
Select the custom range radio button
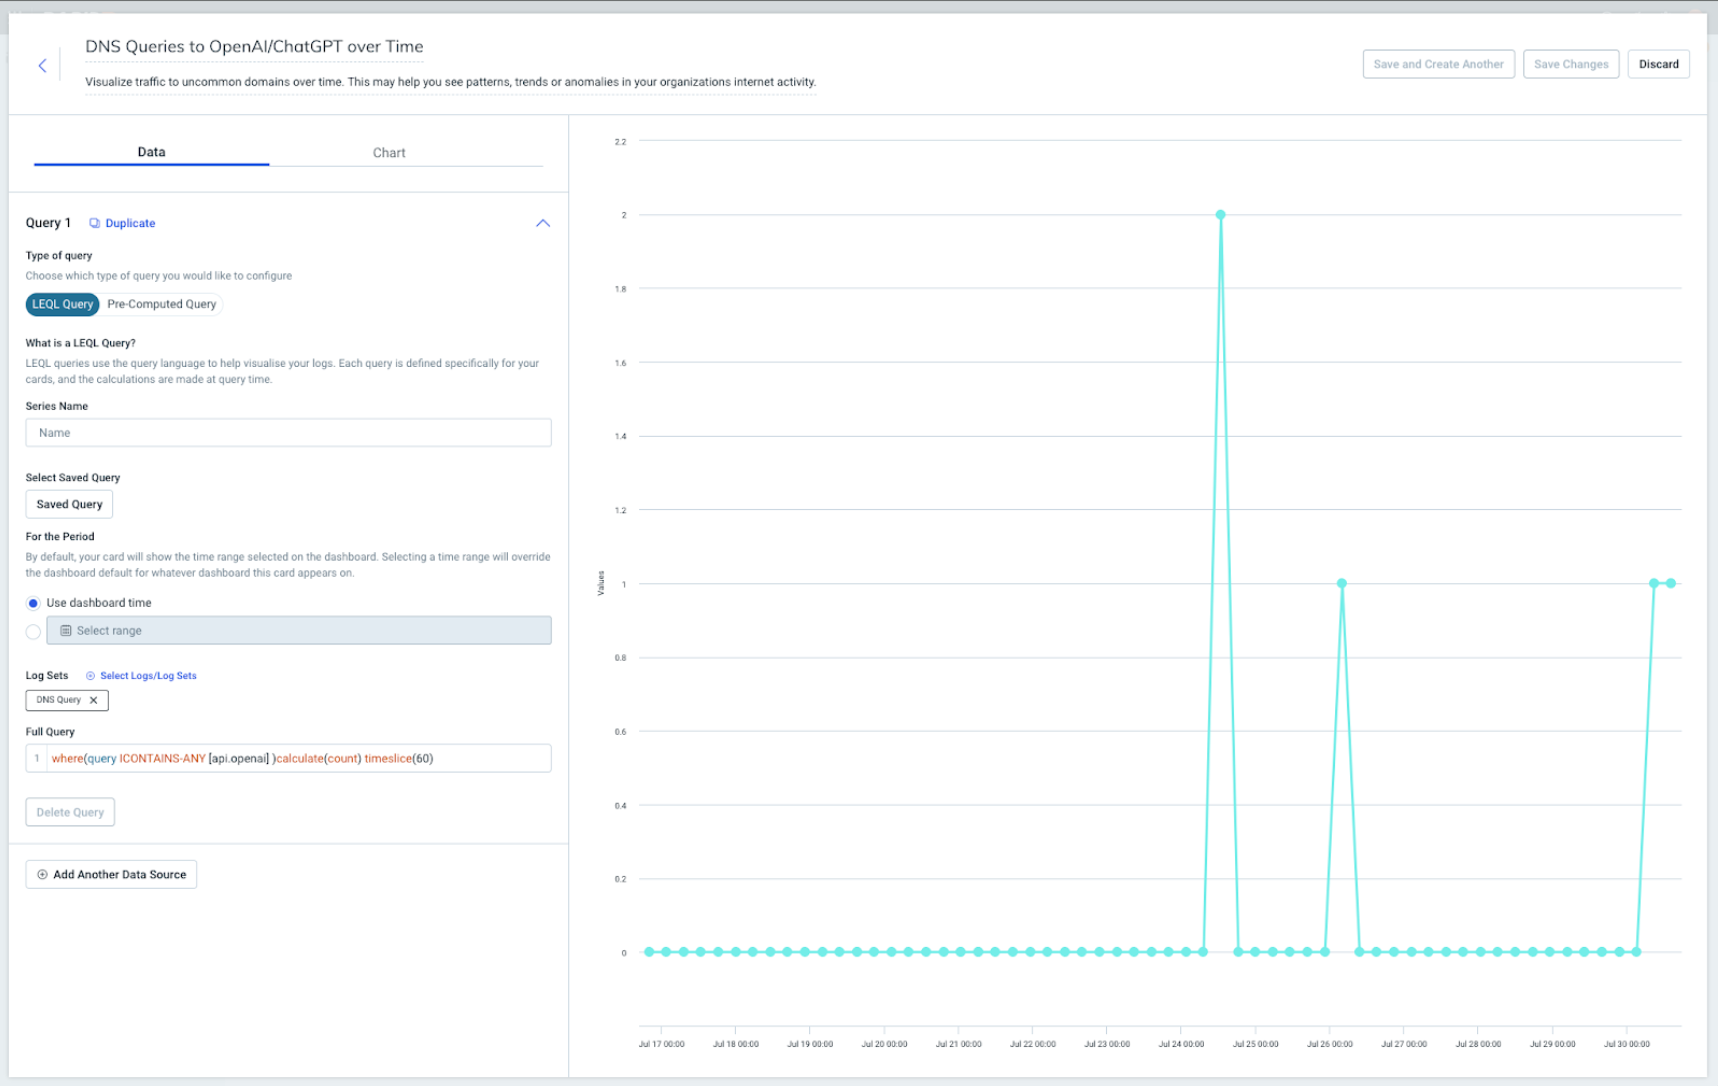coord(33,632)
